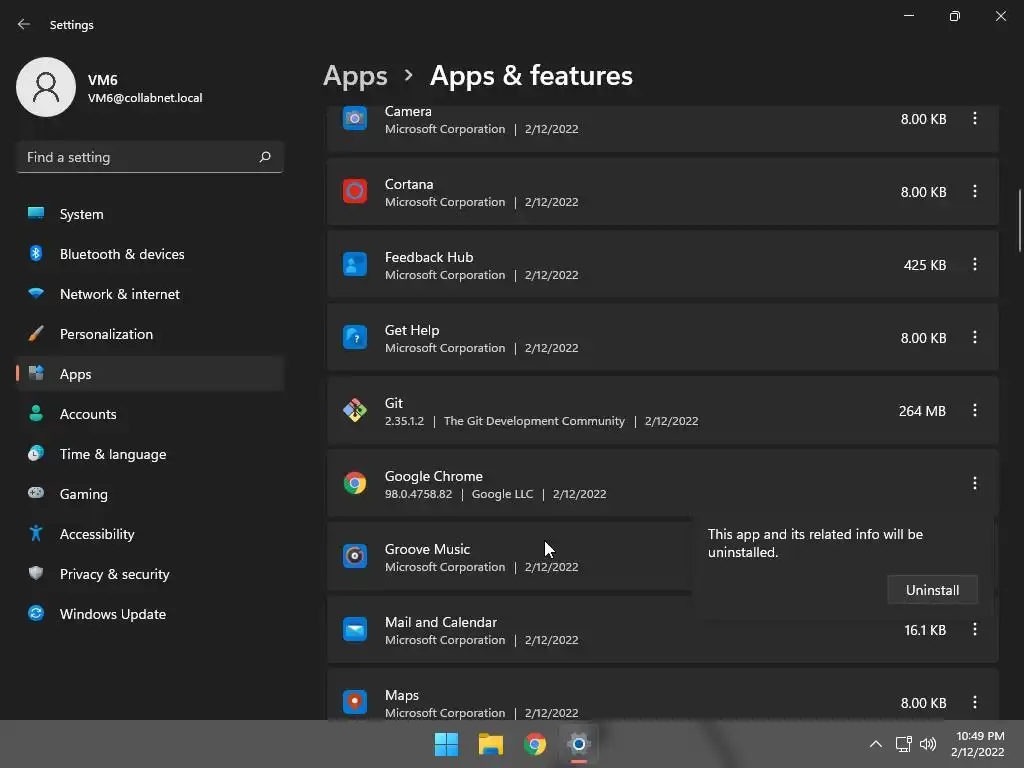Open Accessibility settings

pos(150,534)
